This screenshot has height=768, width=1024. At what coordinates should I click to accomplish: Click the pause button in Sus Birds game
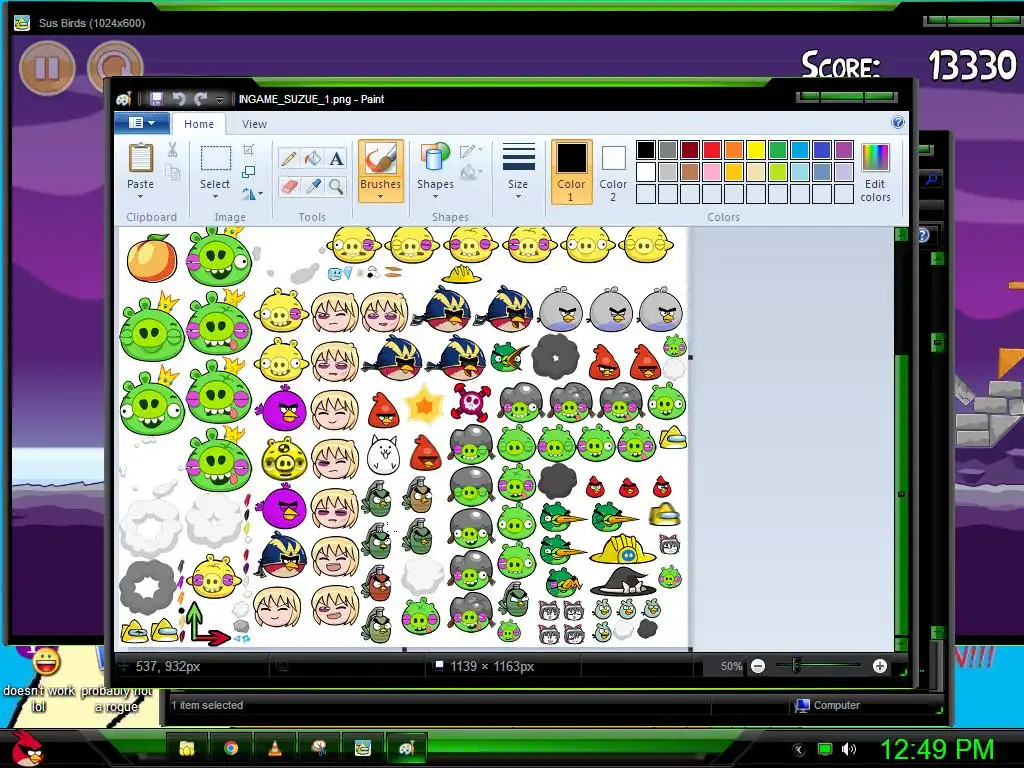pos(46,67)
